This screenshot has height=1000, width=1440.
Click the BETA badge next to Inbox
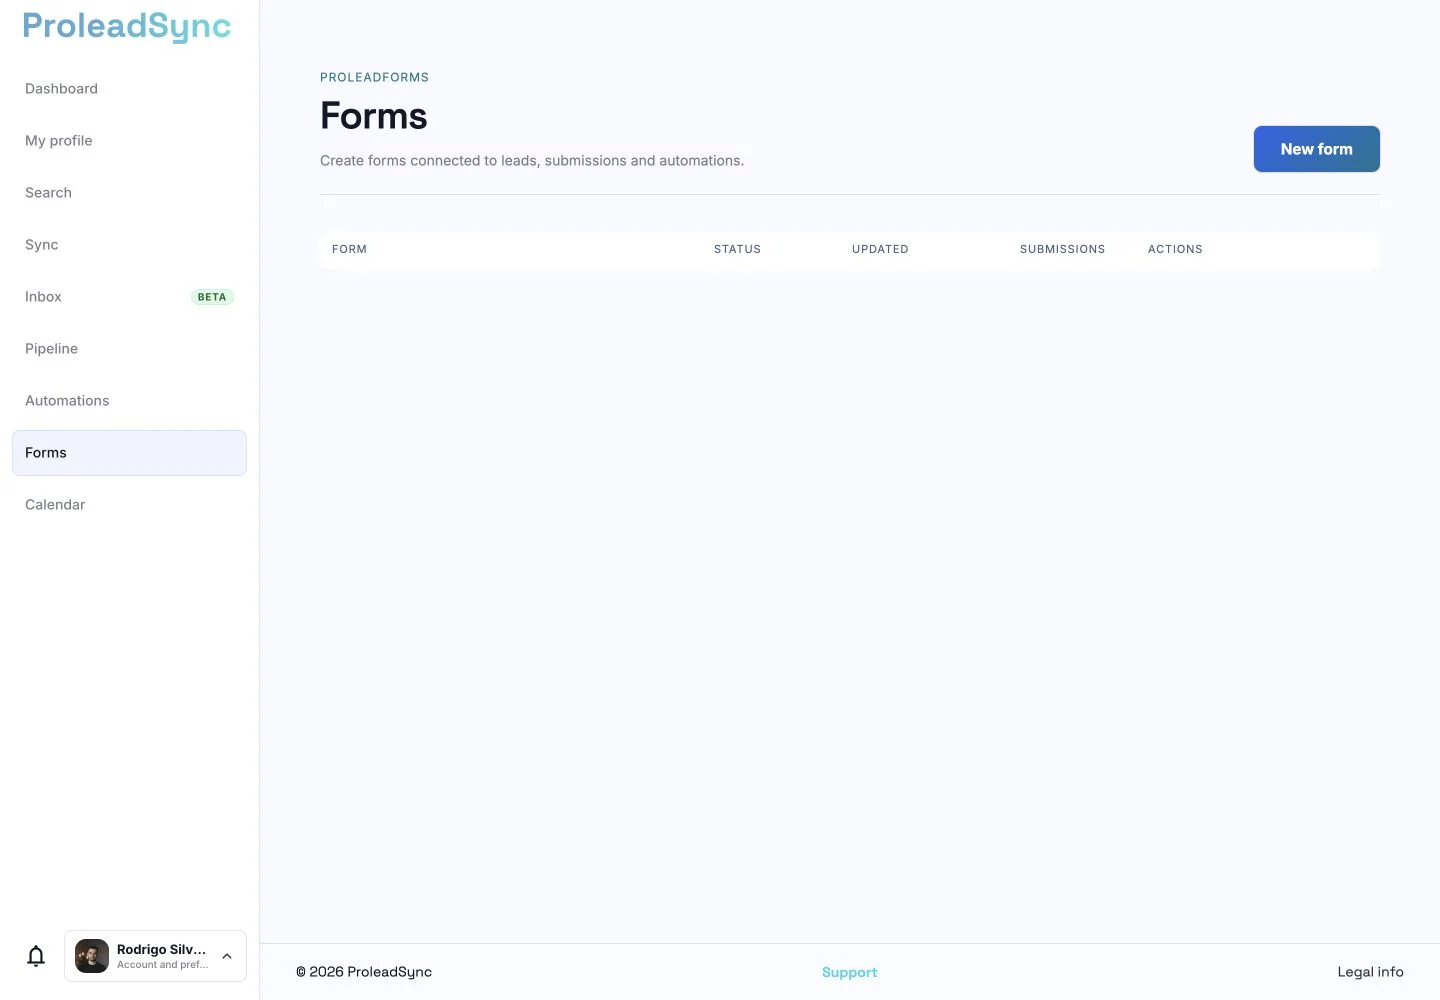(x=212, y=297)
